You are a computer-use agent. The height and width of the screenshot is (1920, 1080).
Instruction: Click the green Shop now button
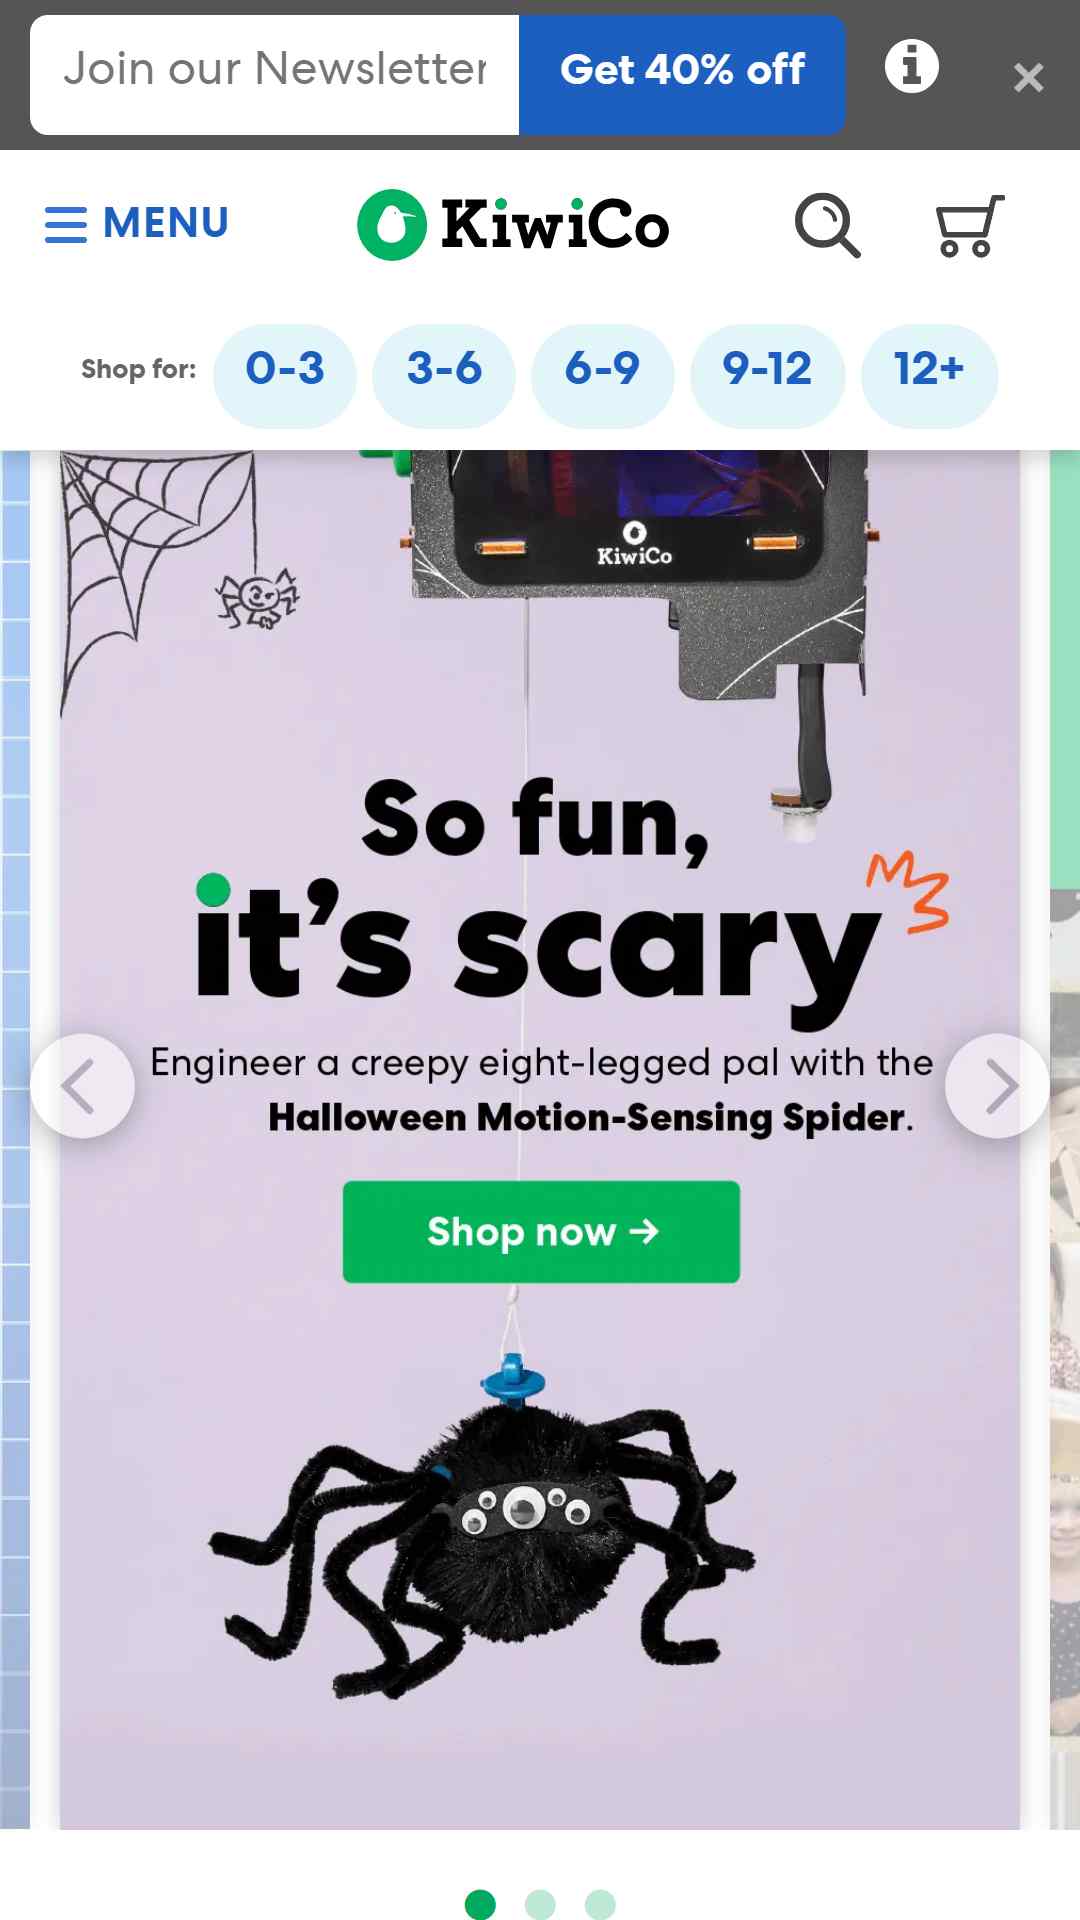pos(541,1232)
